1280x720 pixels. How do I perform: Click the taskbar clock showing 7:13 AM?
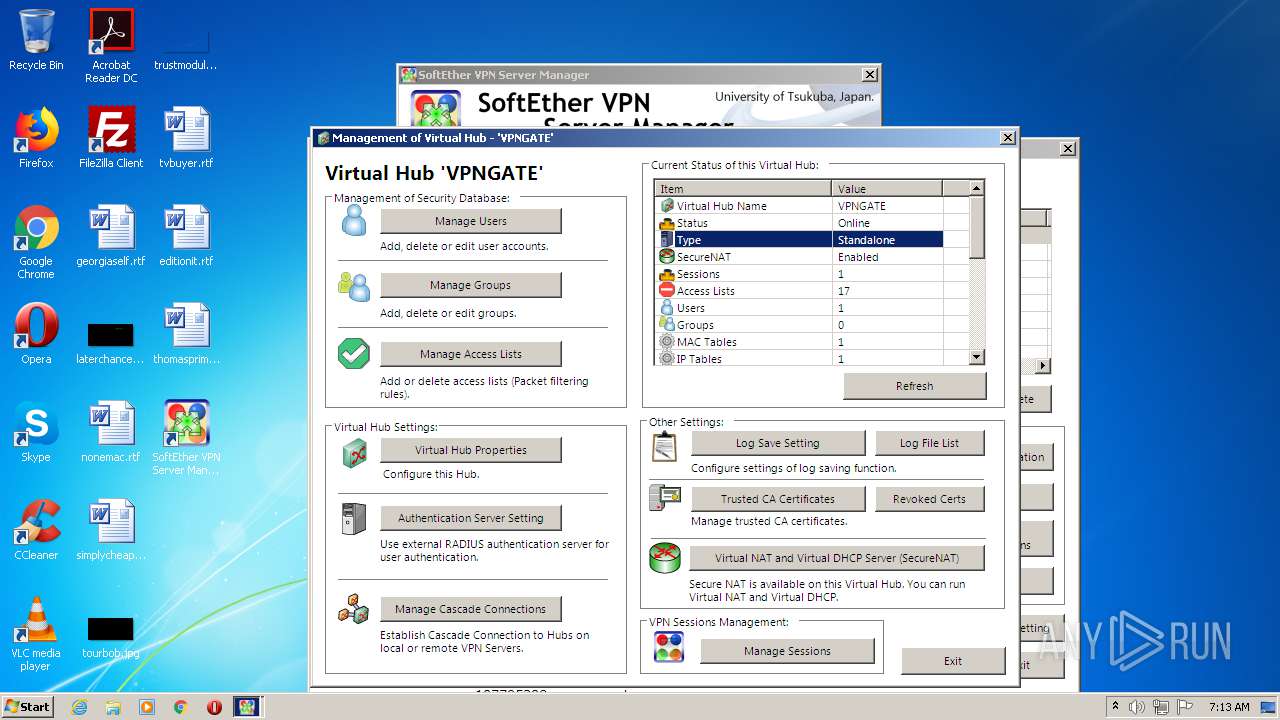1229,707
